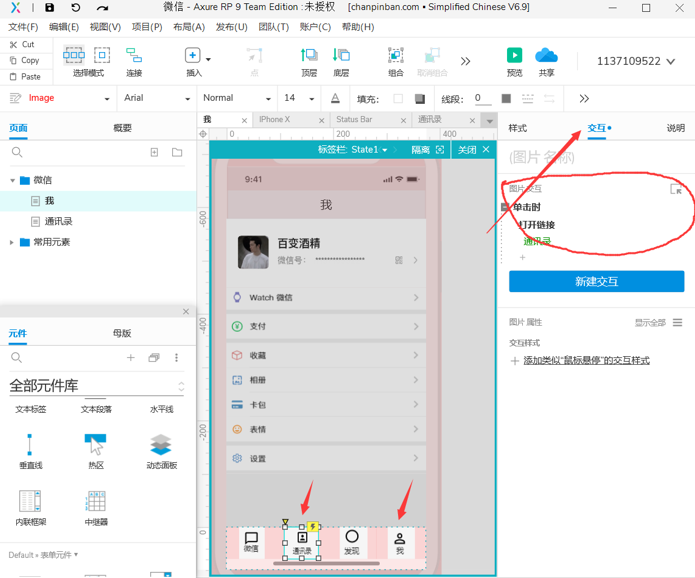
Task: Select the 动态面板 dynamic panel widget
Action: point(161,451)
